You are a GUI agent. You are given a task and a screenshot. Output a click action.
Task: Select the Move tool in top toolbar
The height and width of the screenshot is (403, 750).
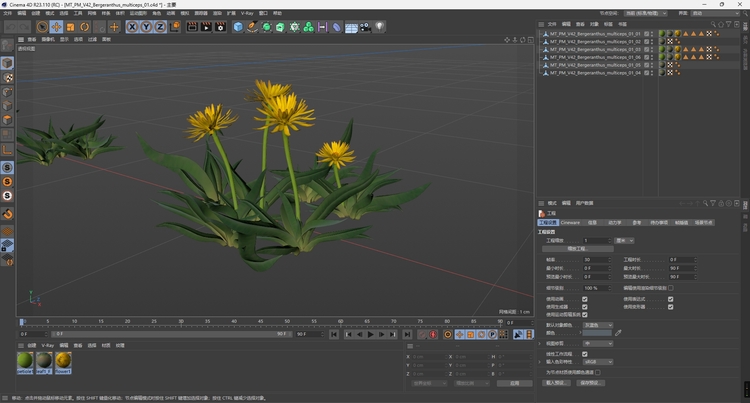(x=56, y=27)
